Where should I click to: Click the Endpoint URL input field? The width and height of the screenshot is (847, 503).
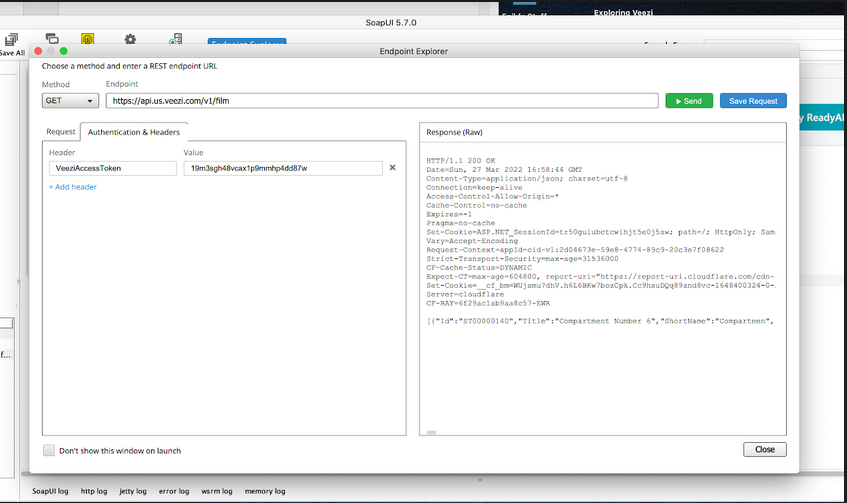click(x=382, y=100)
